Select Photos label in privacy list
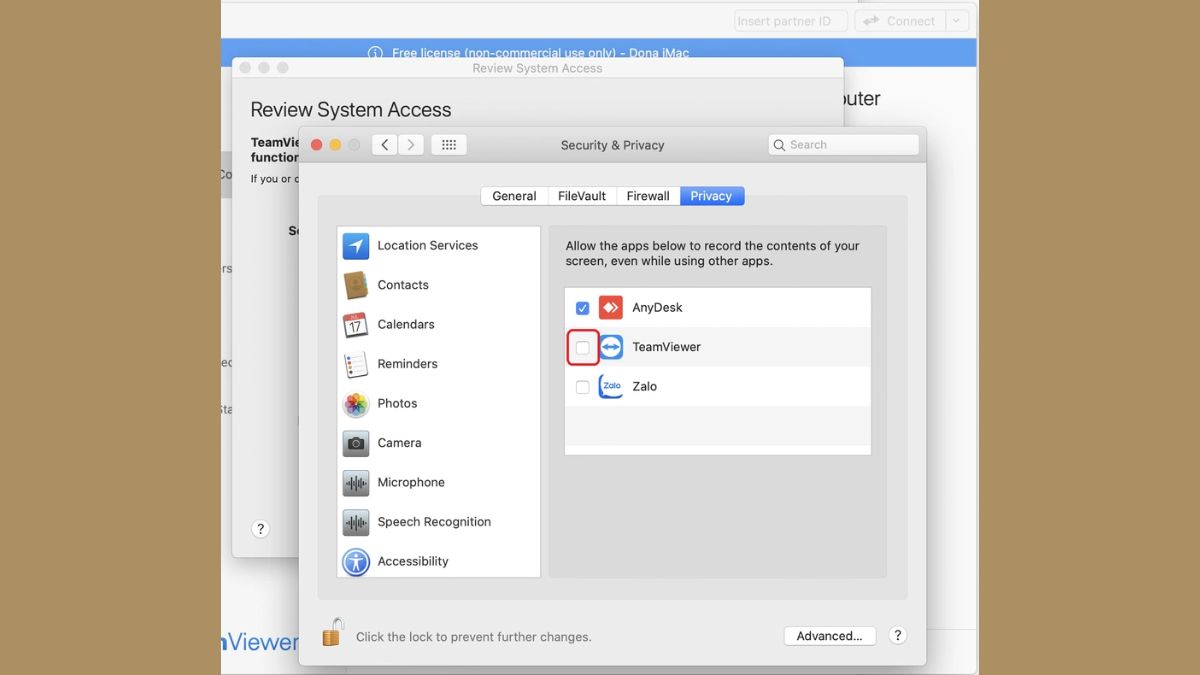 [x=398, y=404]
